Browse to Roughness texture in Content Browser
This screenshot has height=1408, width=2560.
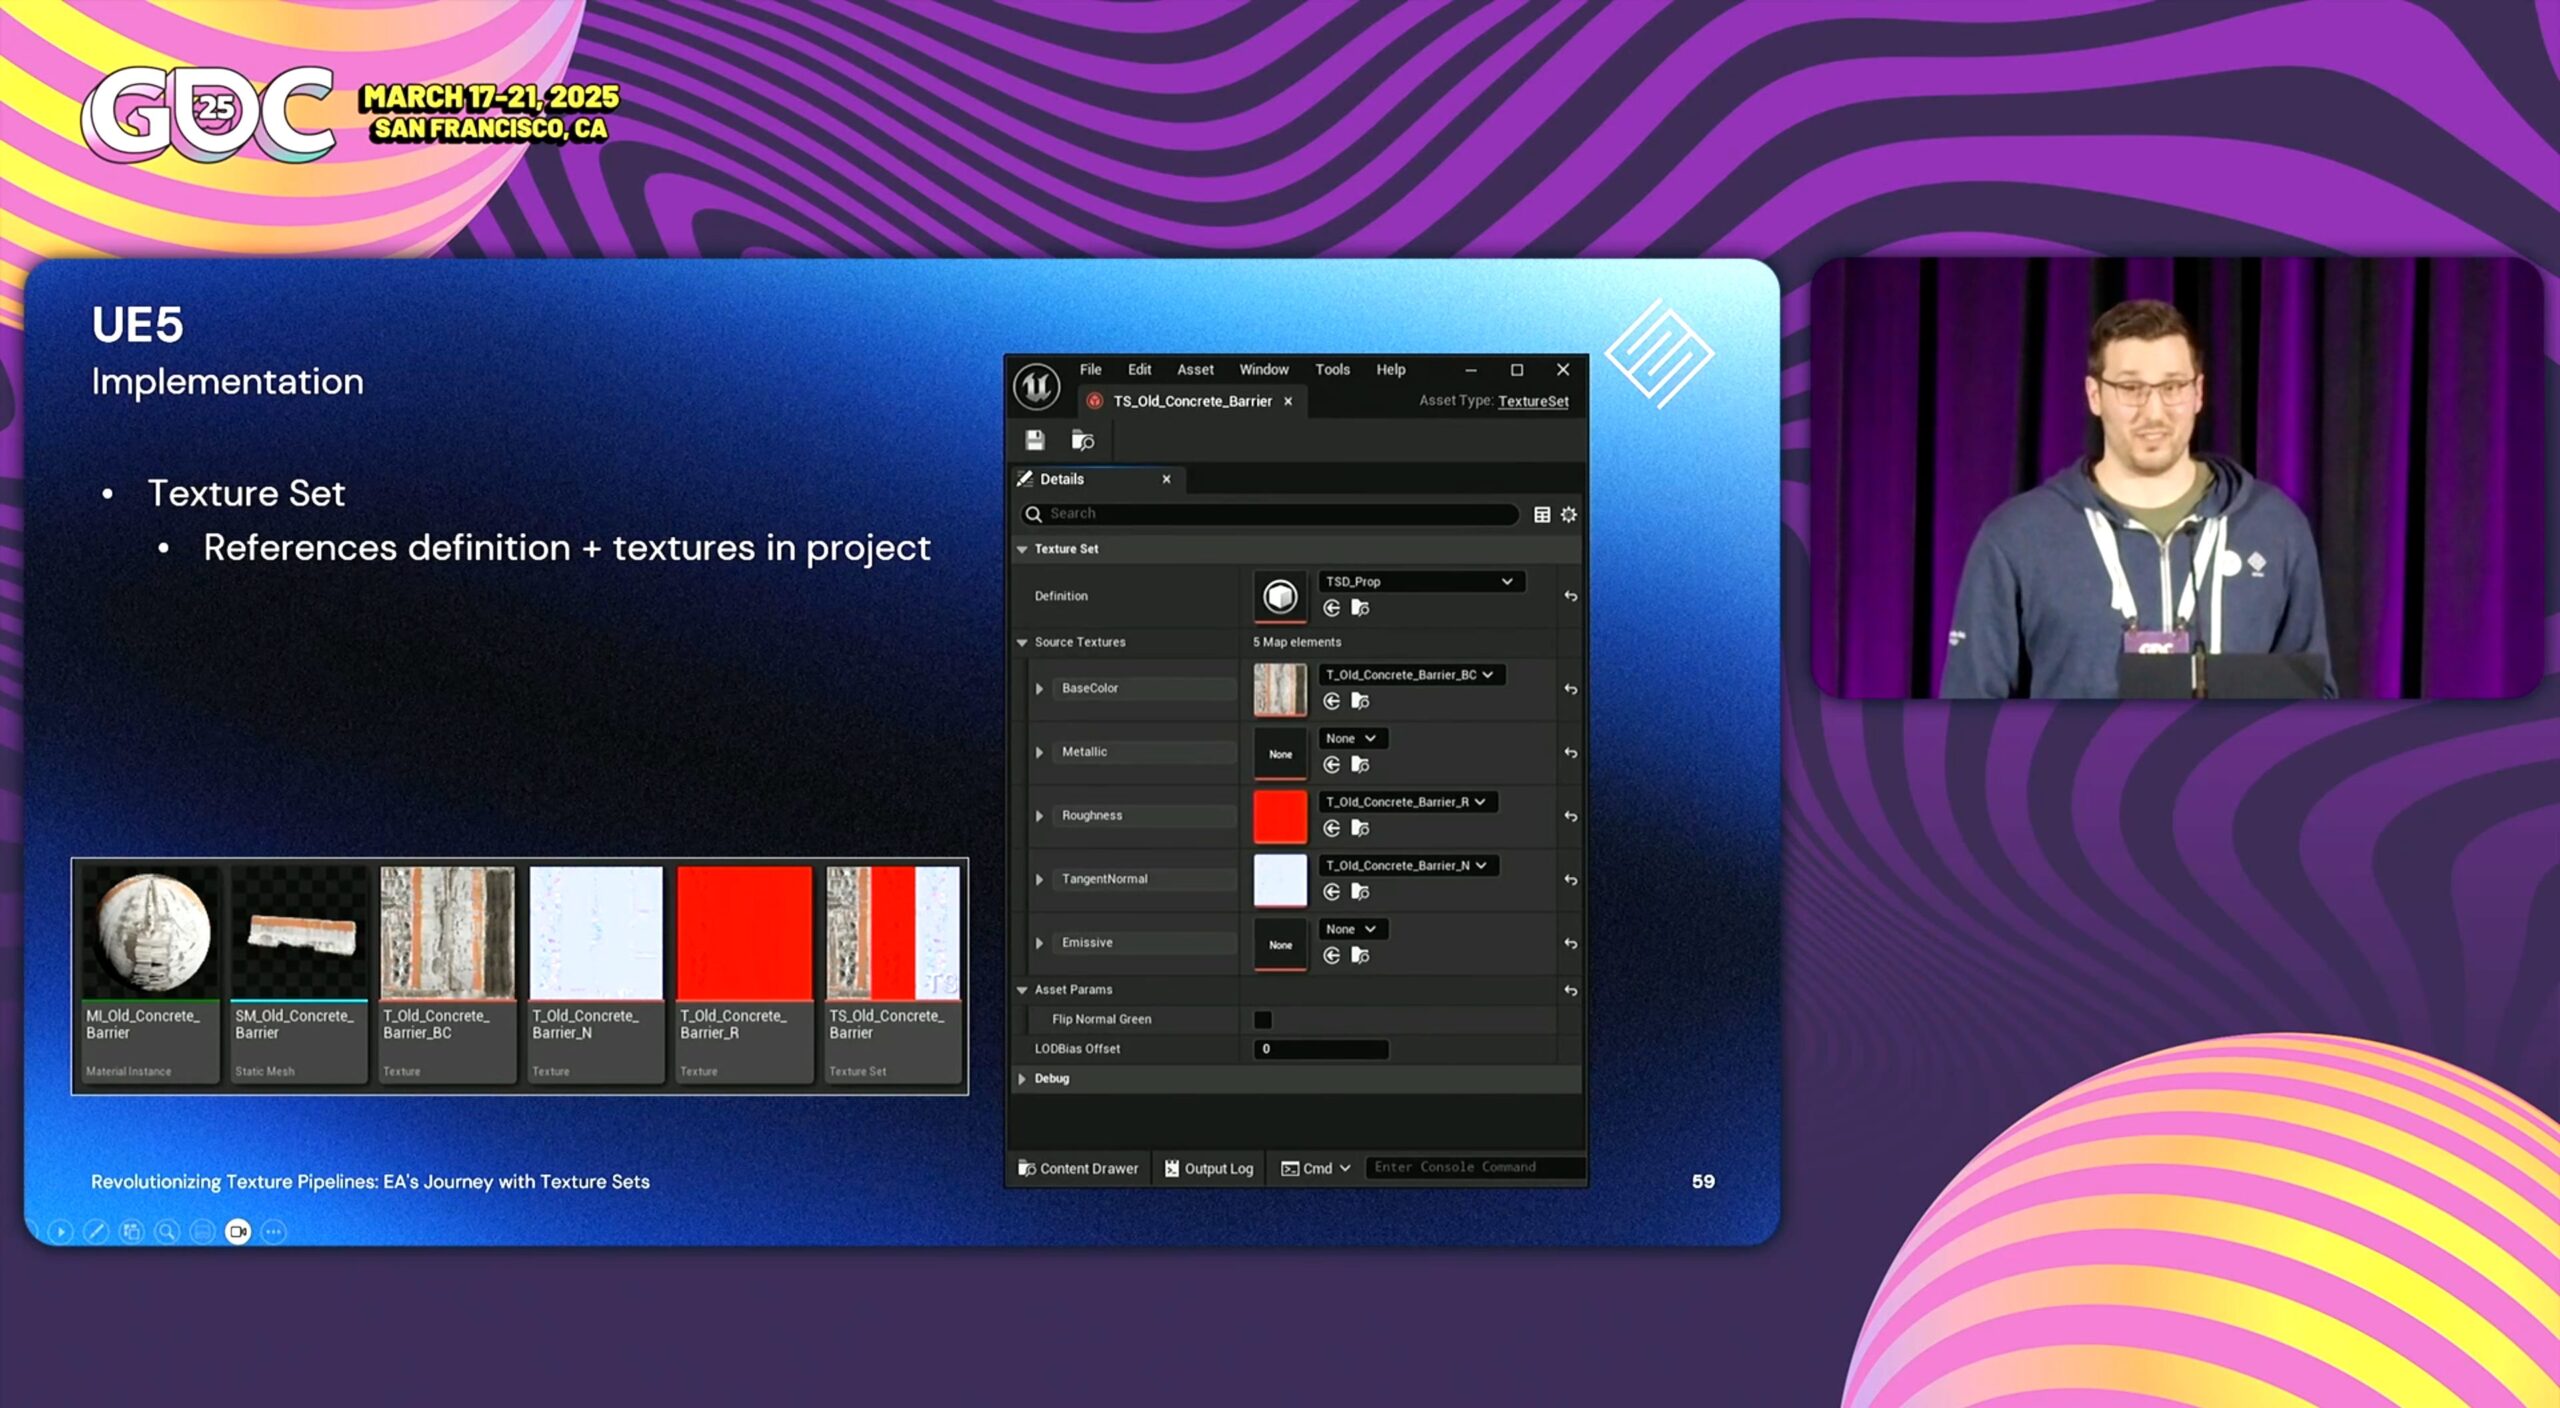point(1360,828)
